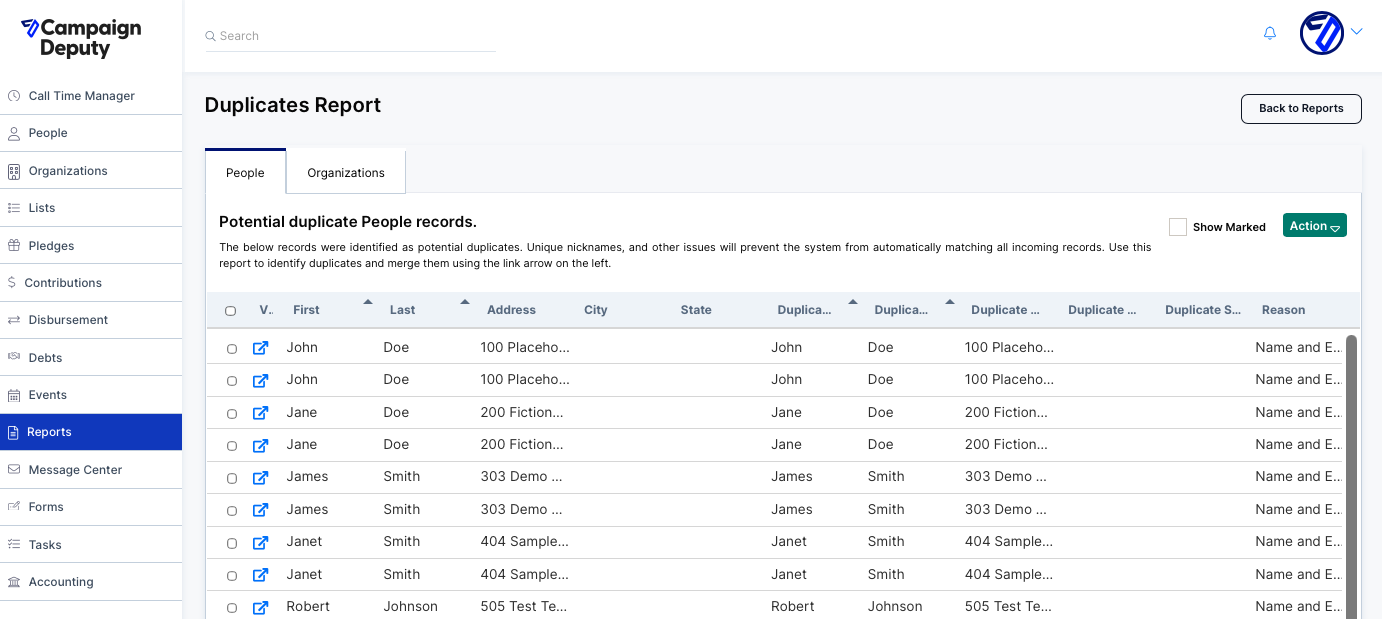The image size is (1382, 619).
Task: Click the Debts icon in the sidebar
Action: (14, 357)
